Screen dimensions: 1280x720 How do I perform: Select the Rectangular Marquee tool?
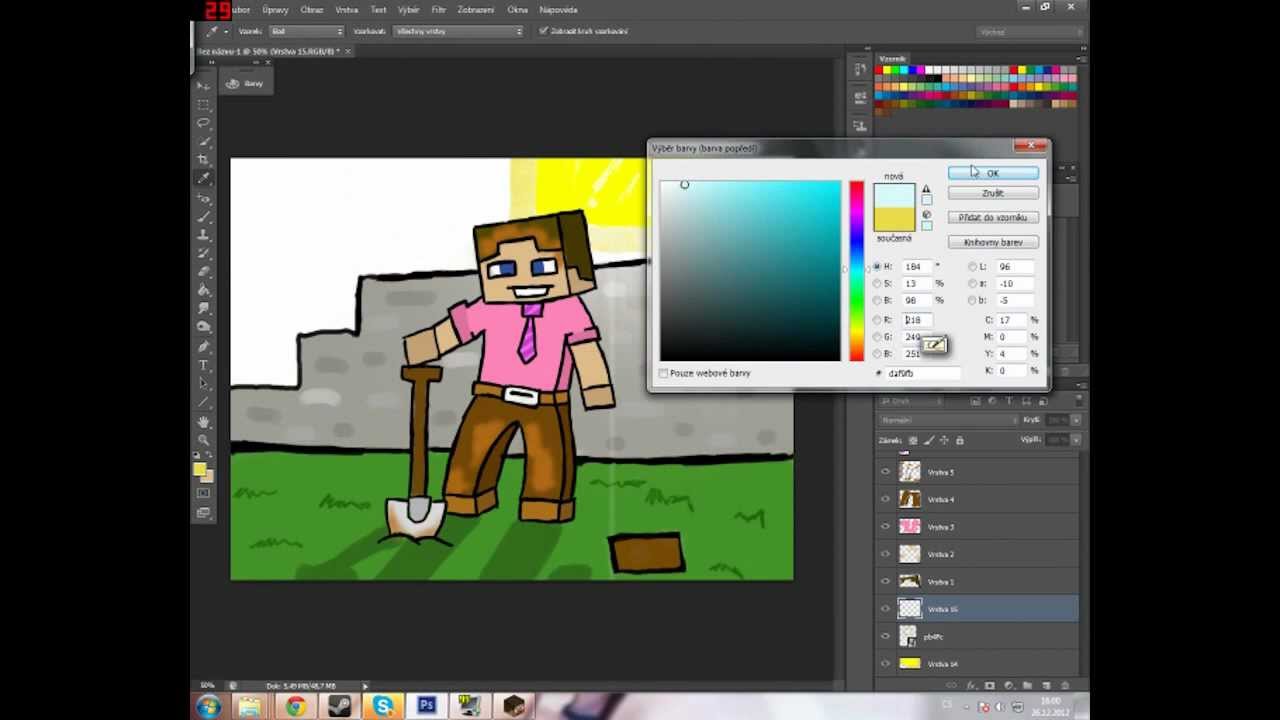tap(203, 104)
